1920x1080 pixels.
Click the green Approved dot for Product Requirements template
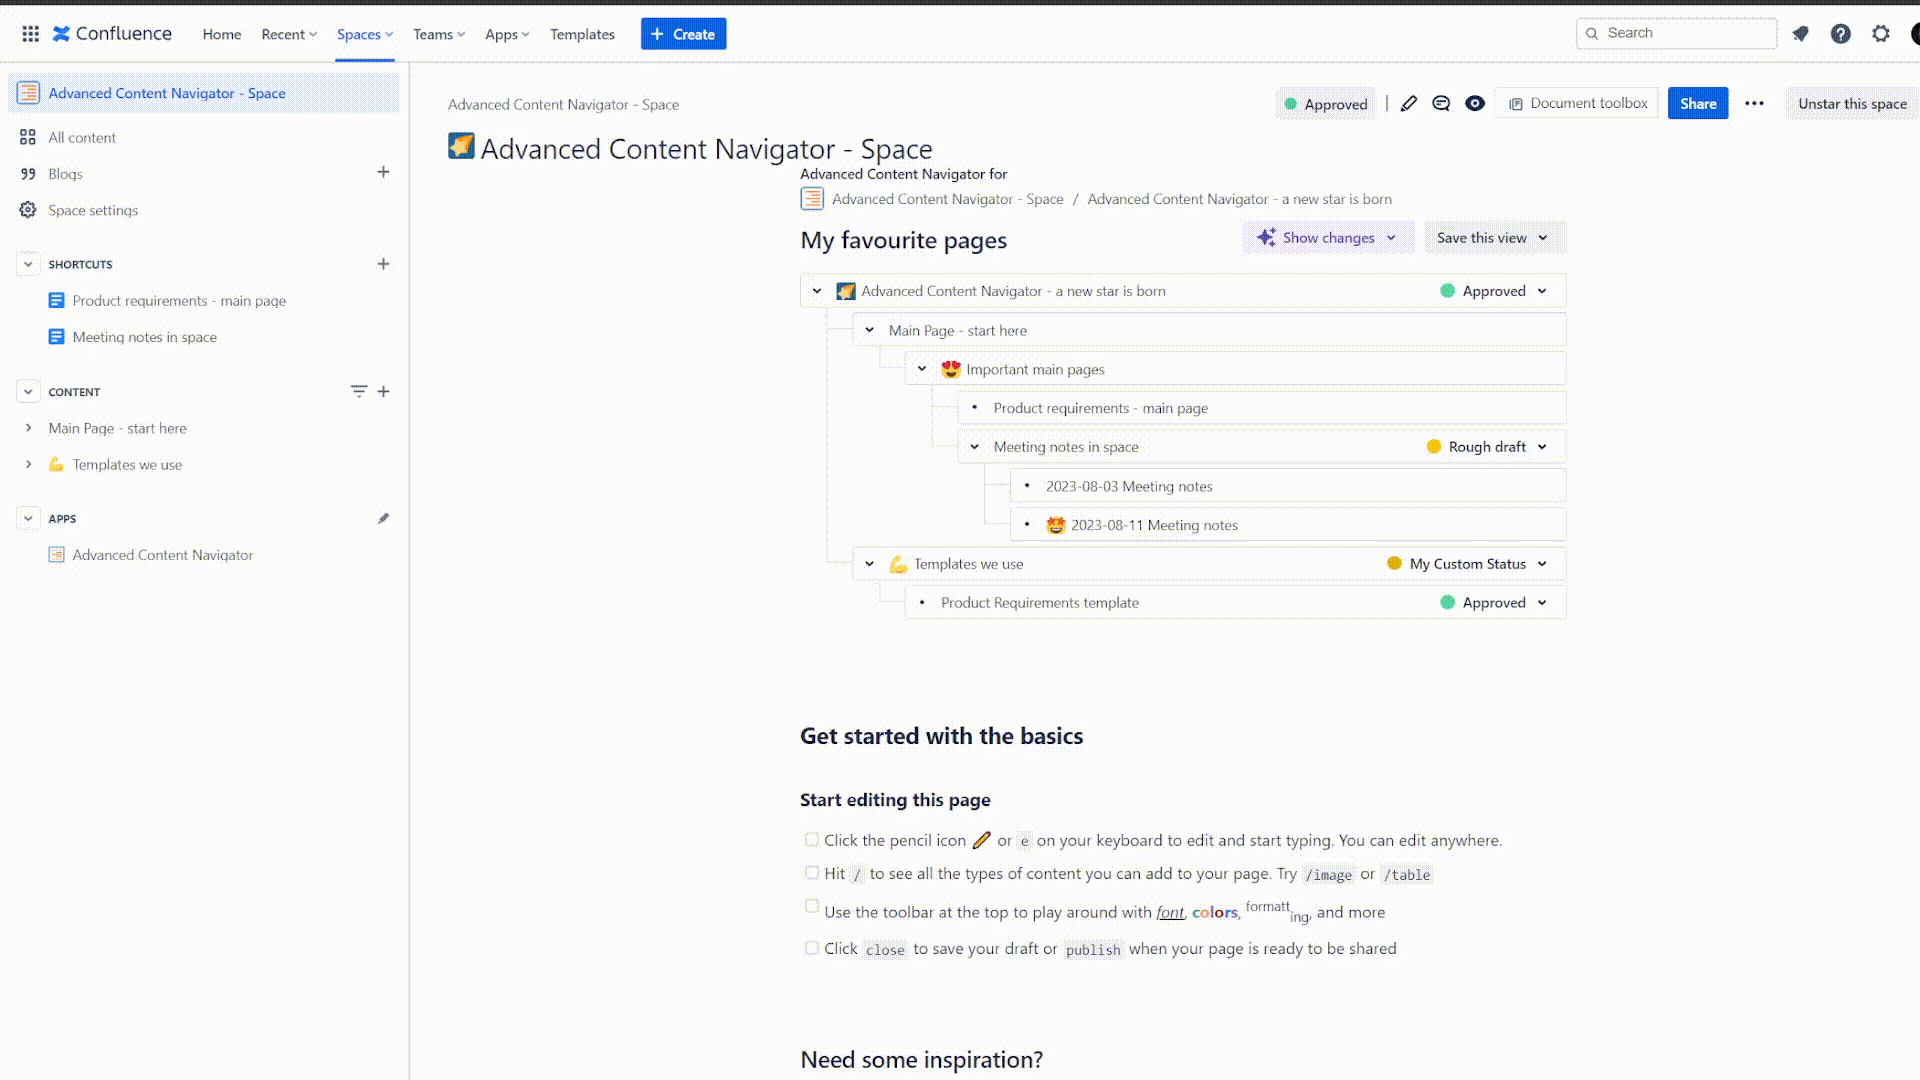[1447, 602]
